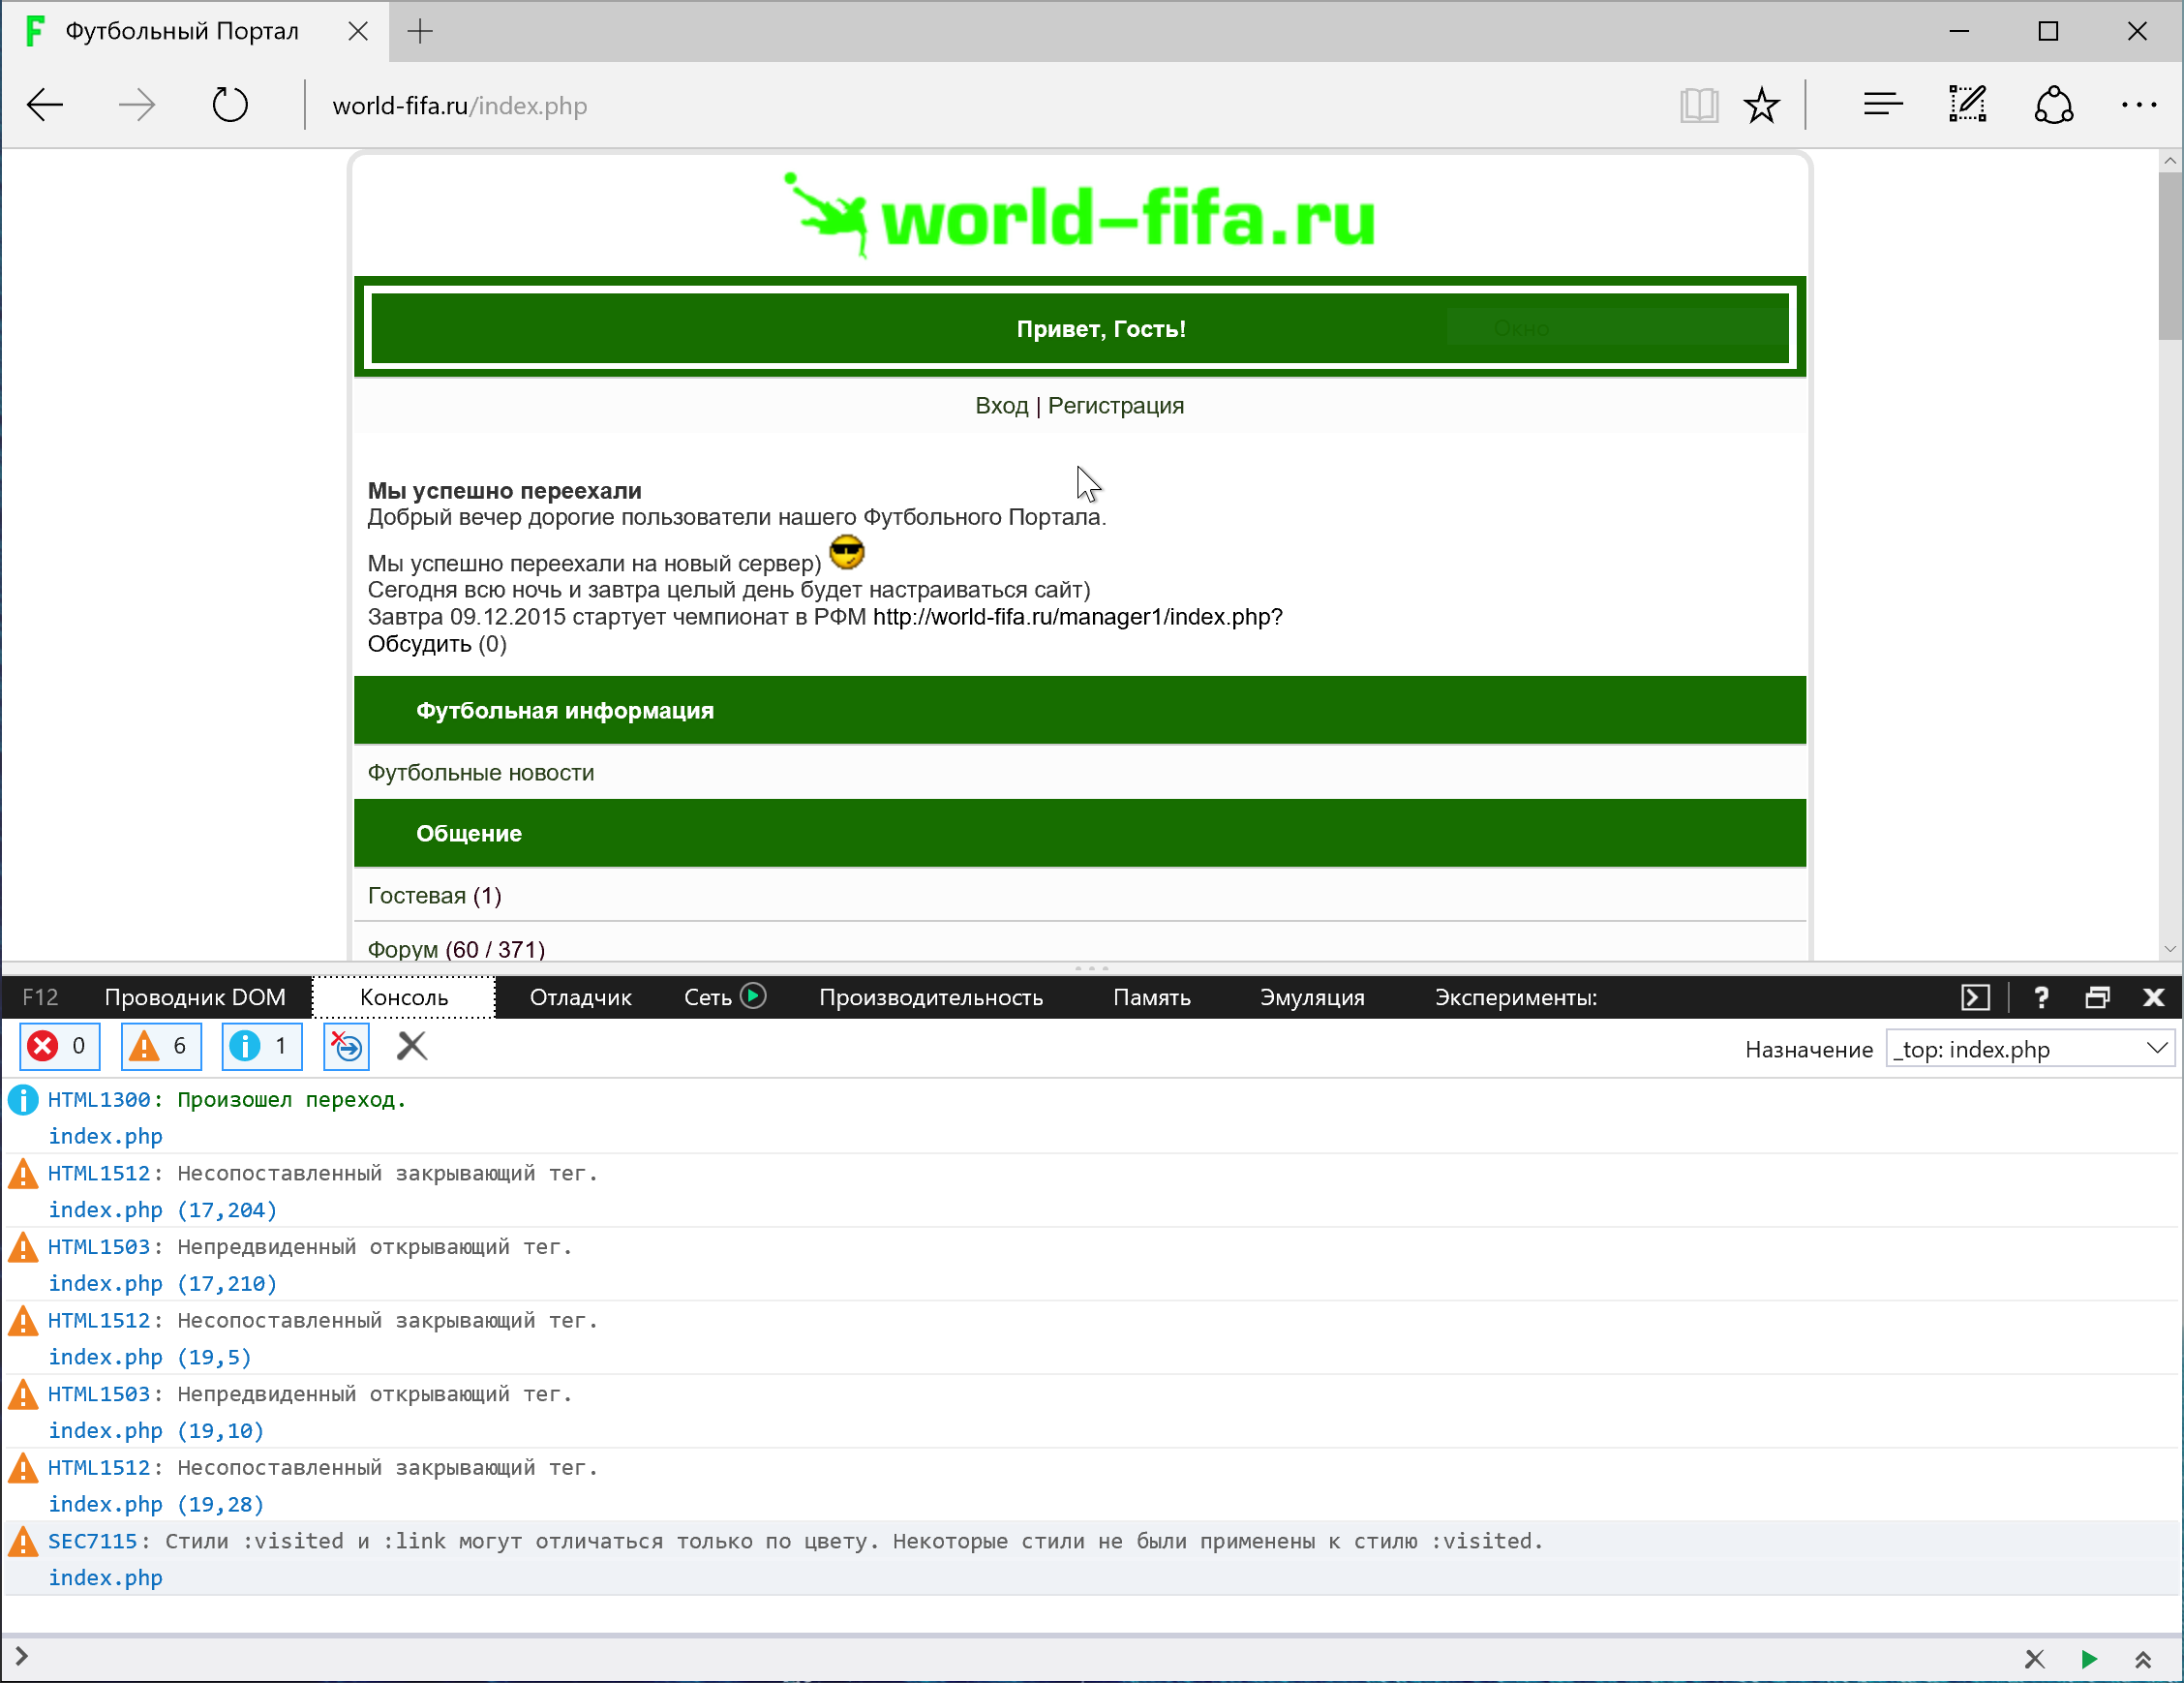Image resolution: width=2184 pixels, height=1683 pixels.
Task: Open the Hub lines icon
Action: pyautogui.click(x=1882, y=105)
